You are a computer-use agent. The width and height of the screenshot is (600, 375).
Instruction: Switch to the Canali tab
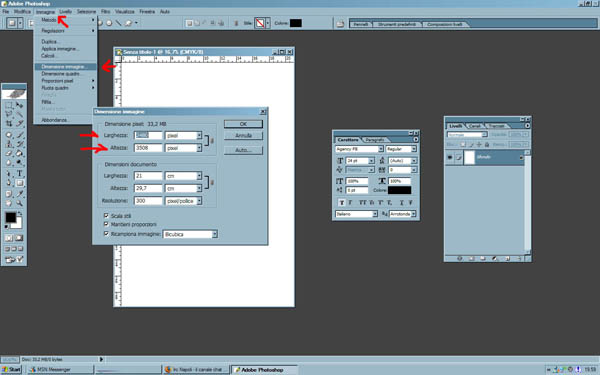pos(474,126)
